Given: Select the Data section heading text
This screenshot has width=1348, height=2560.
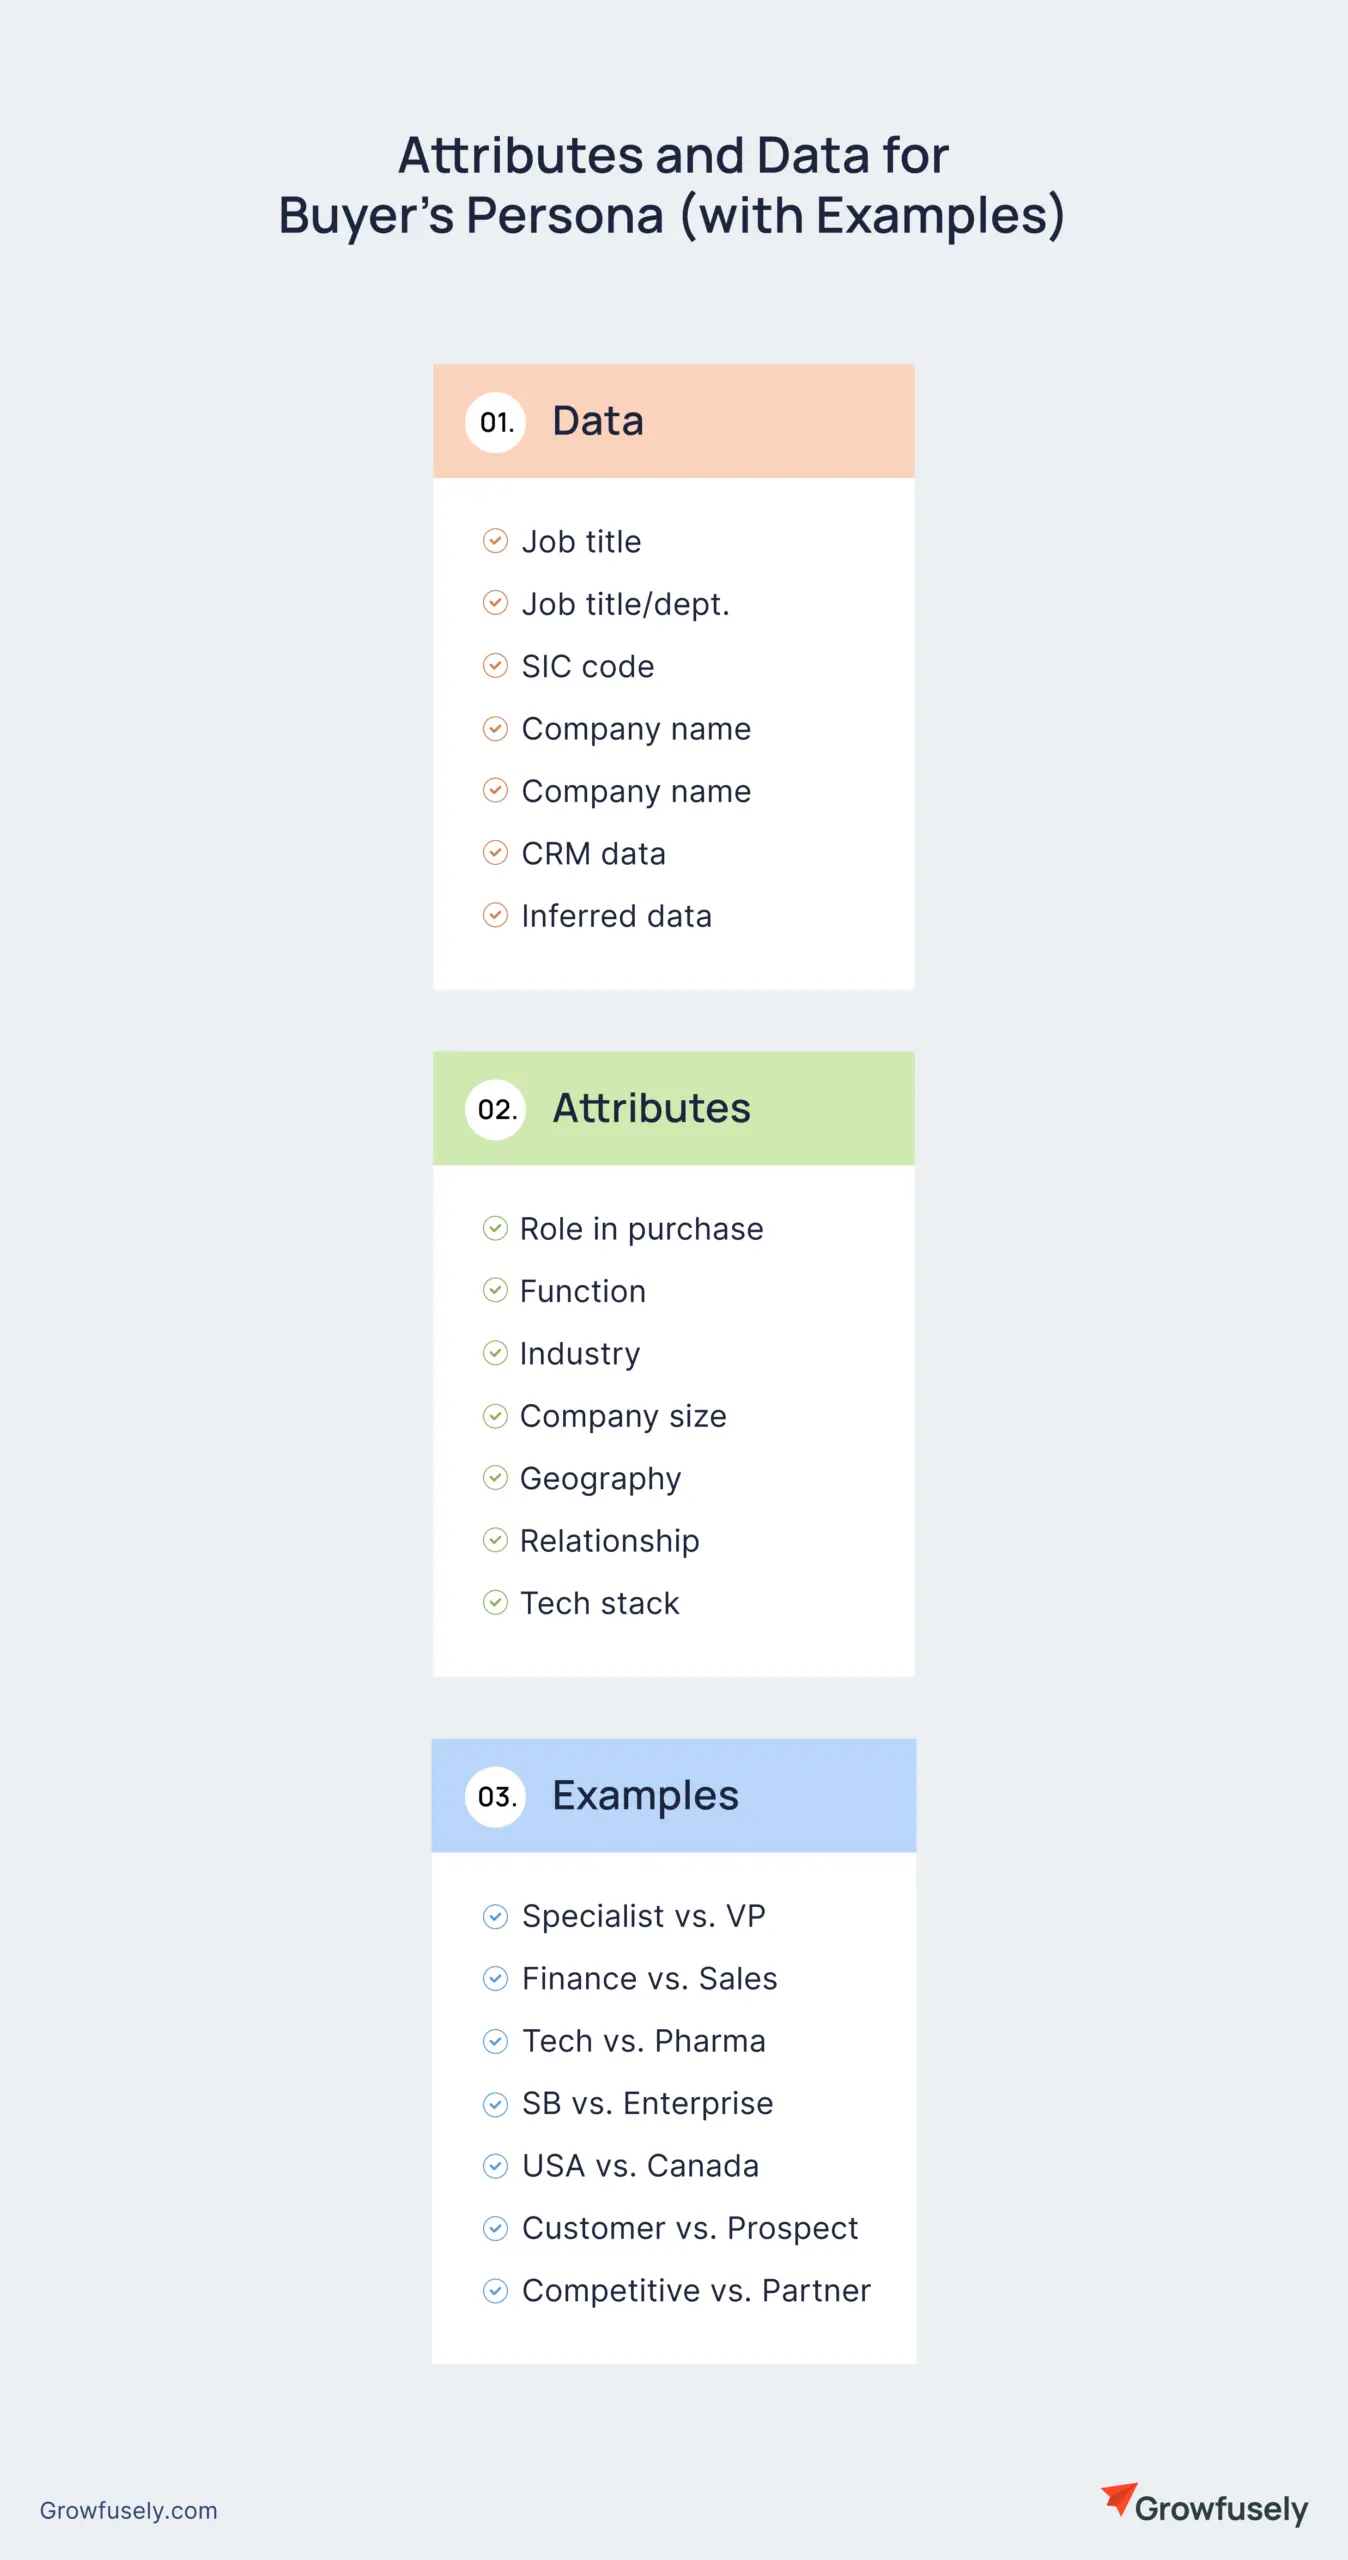Looking at the screenshot, I should [x=598, y=421].
